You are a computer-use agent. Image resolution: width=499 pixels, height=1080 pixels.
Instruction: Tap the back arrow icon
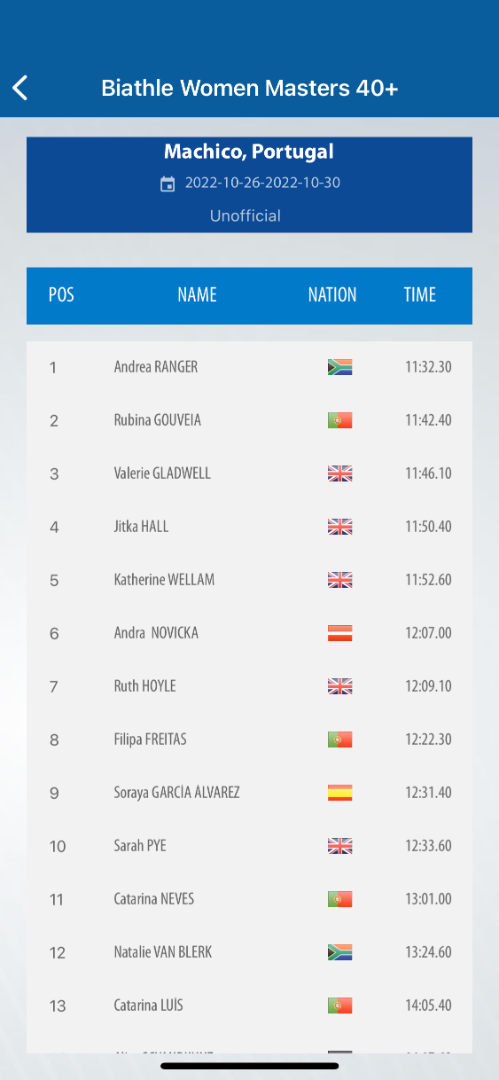pos(20,88)
